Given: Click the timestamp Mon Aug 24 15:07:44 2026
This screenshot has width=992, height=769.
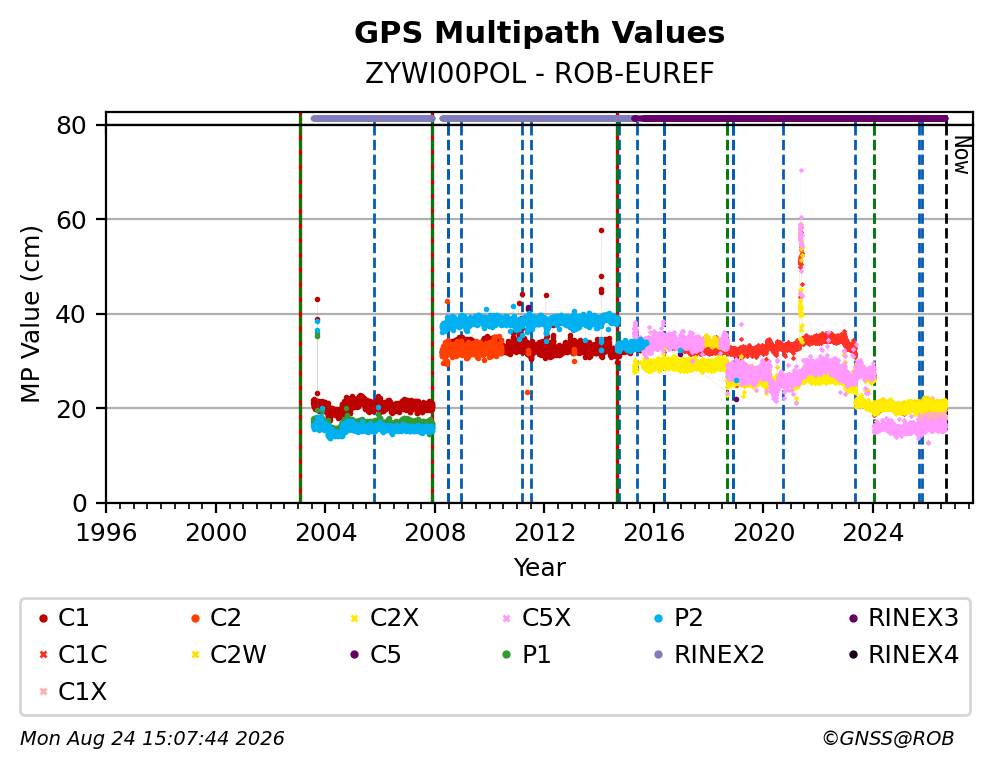Looking at the screenshot, I should coord(152,738).
